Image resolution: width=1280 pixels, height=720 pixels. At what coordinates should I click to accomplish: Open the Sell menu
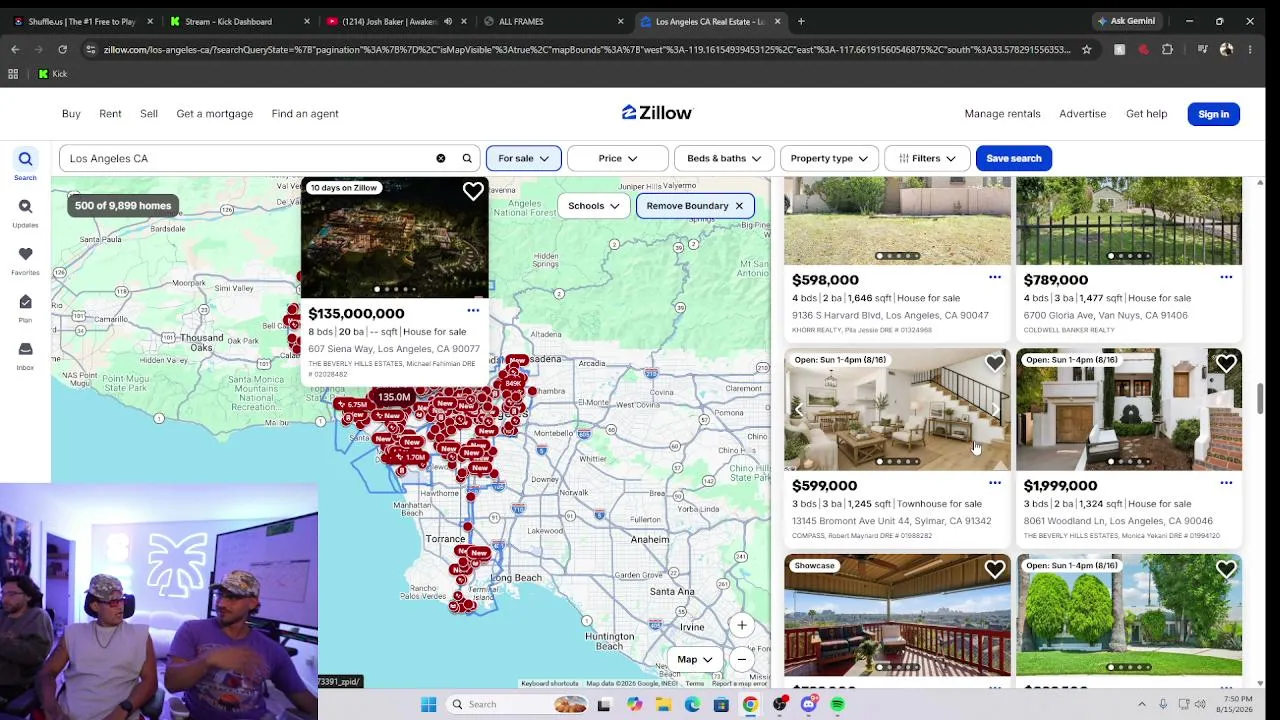pyautogui.click(x=148, y=113)
